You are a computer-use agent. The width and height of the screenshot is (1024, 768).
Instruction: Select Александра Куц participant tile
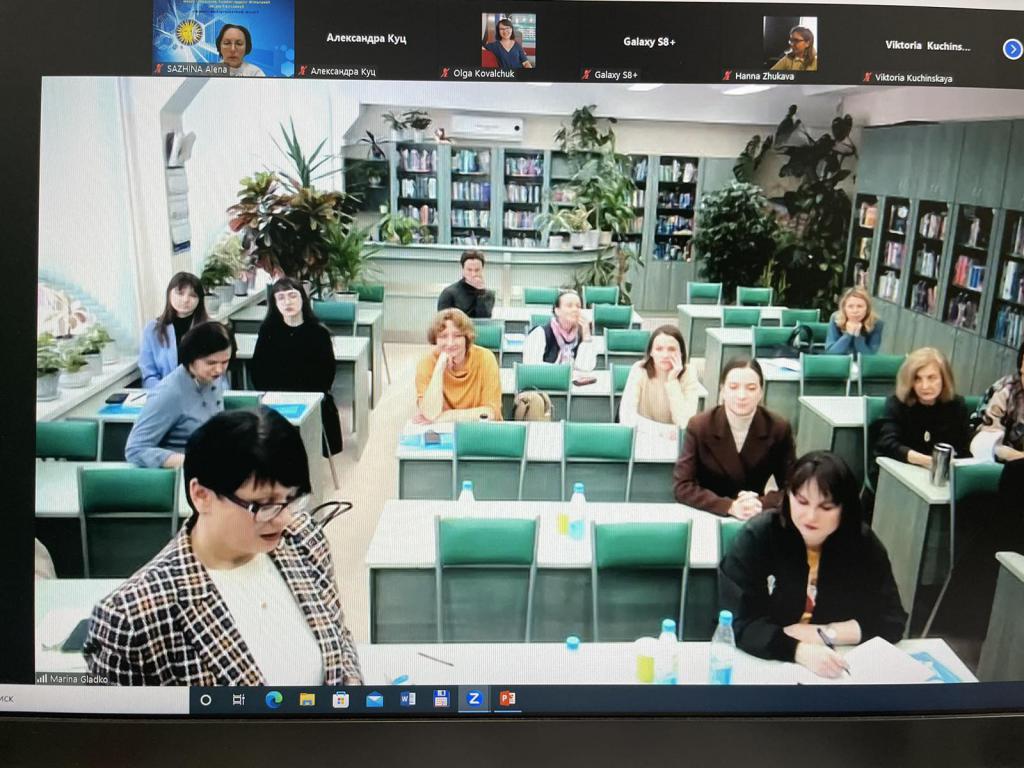point(366,39)
